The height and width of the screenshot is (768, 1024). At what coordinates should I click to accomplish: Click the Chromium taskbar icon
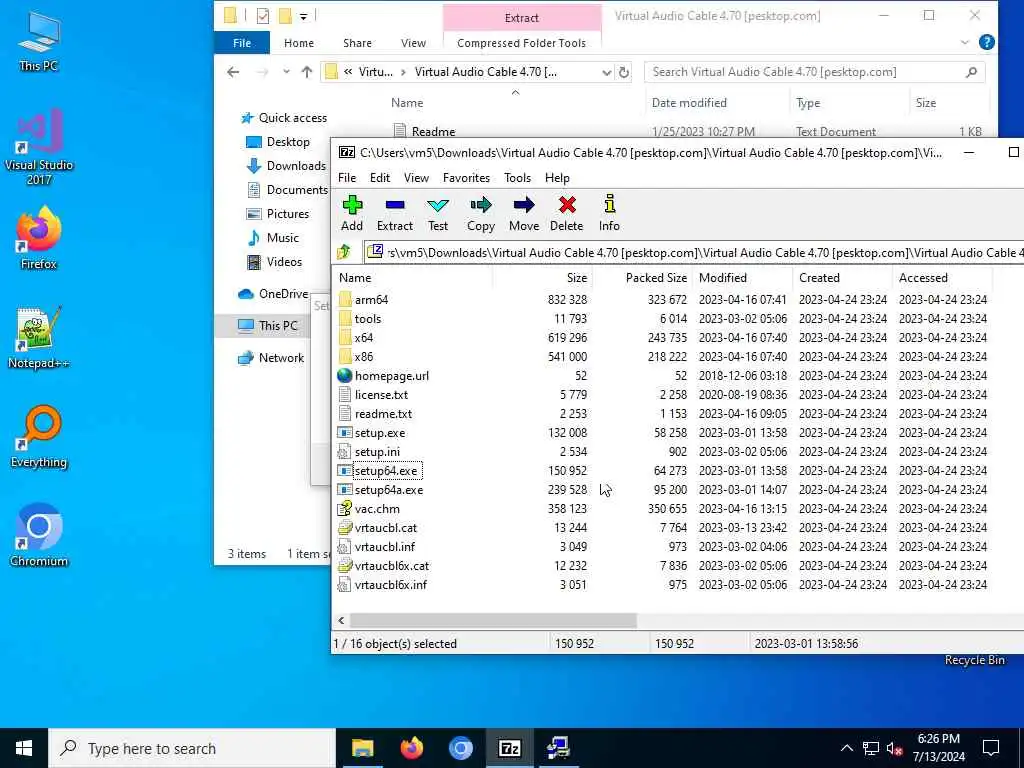tap(460, 748)
